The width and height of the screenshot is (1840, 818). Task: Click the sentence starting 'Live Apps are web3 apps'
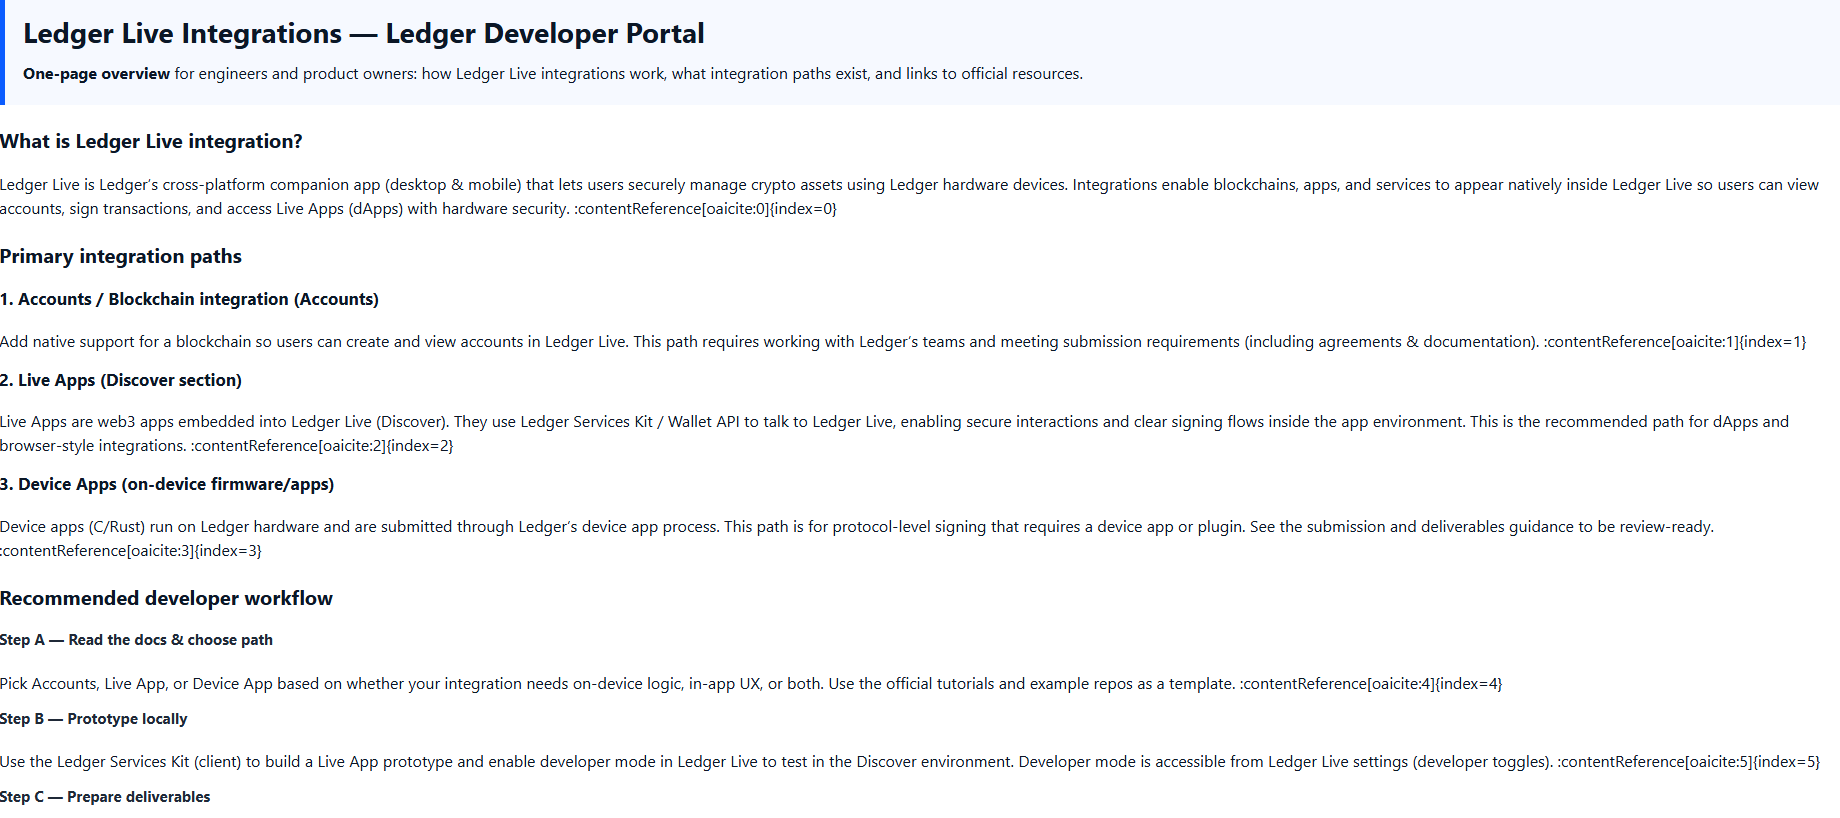click(225, 422)
